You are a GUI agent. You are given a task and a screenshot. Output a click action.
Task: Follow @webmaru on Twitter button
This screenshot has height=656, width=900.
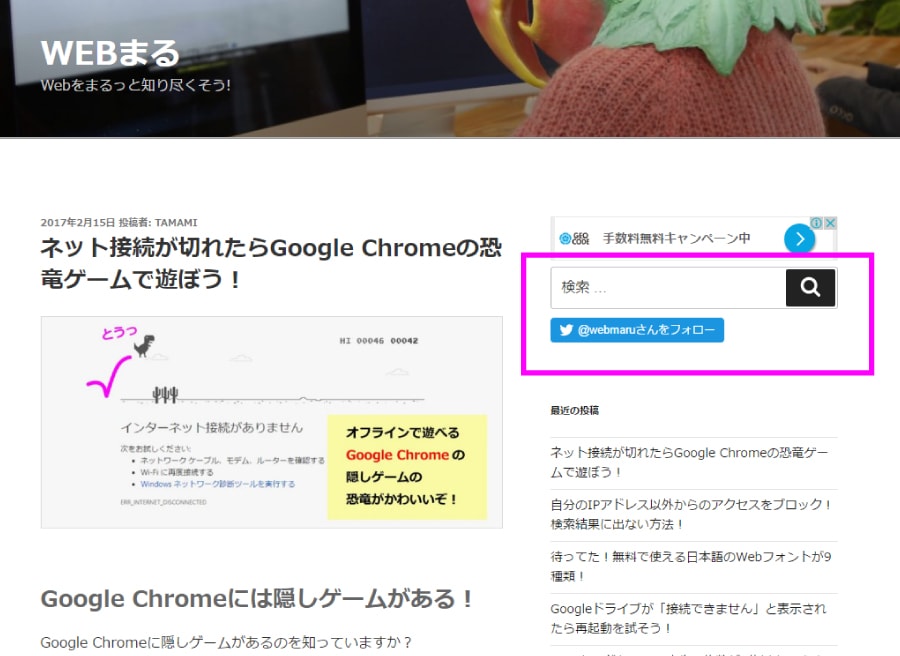[637, 330]
